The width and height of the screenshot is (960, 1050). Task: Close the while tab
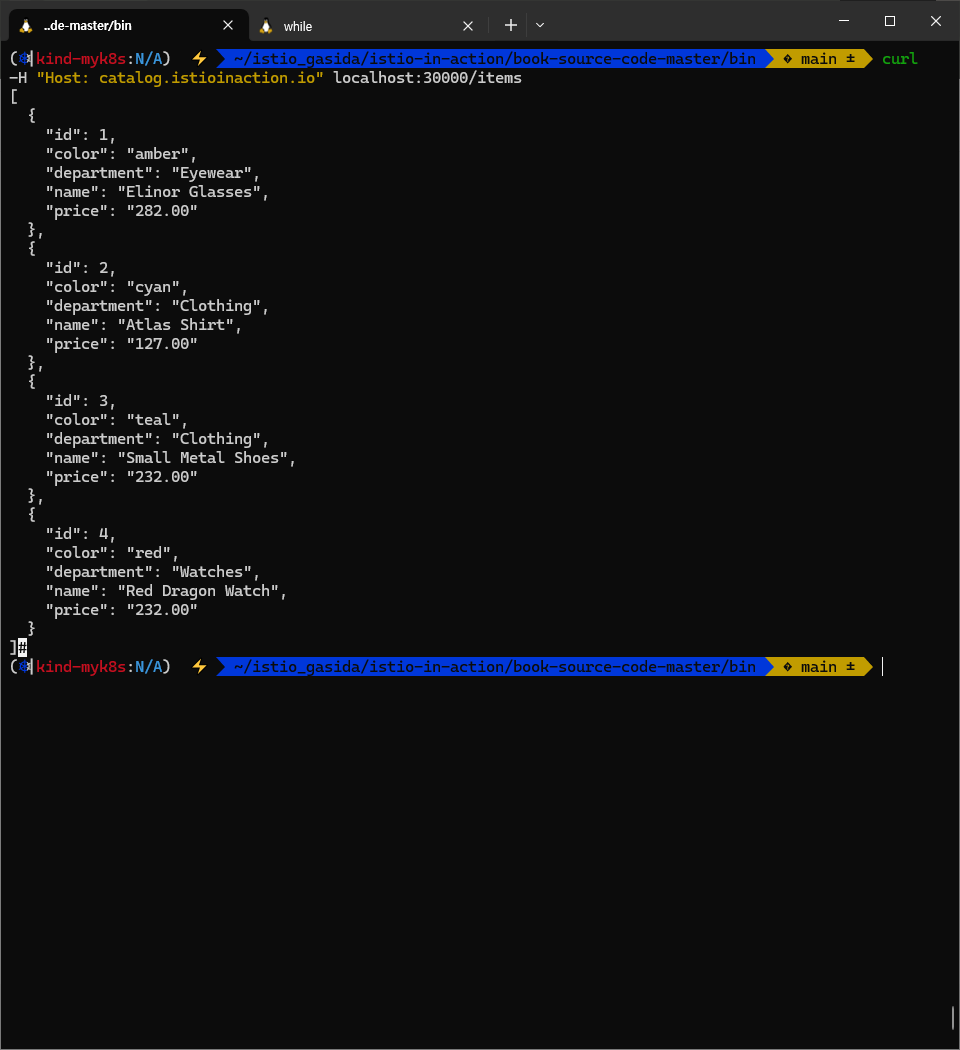click(x=468, y=26)
